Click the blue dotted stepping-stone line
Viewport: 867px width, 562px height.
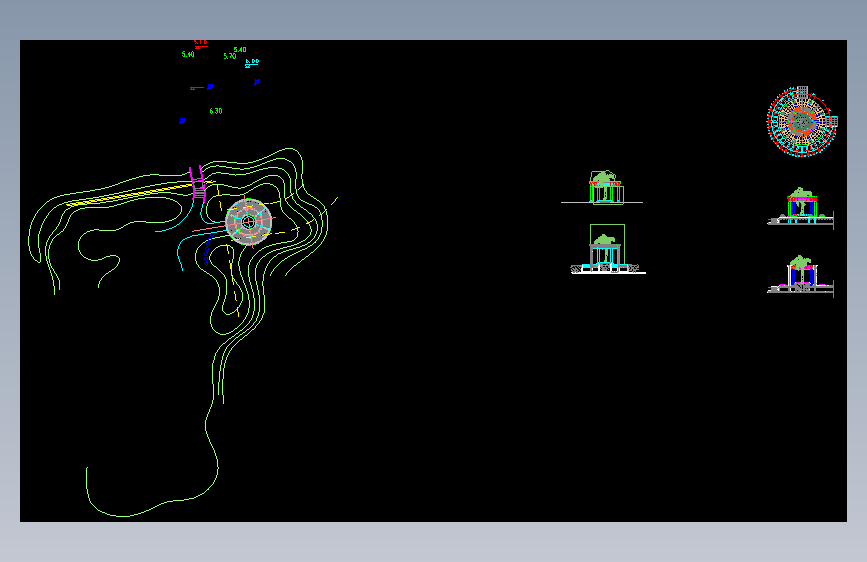208,249
